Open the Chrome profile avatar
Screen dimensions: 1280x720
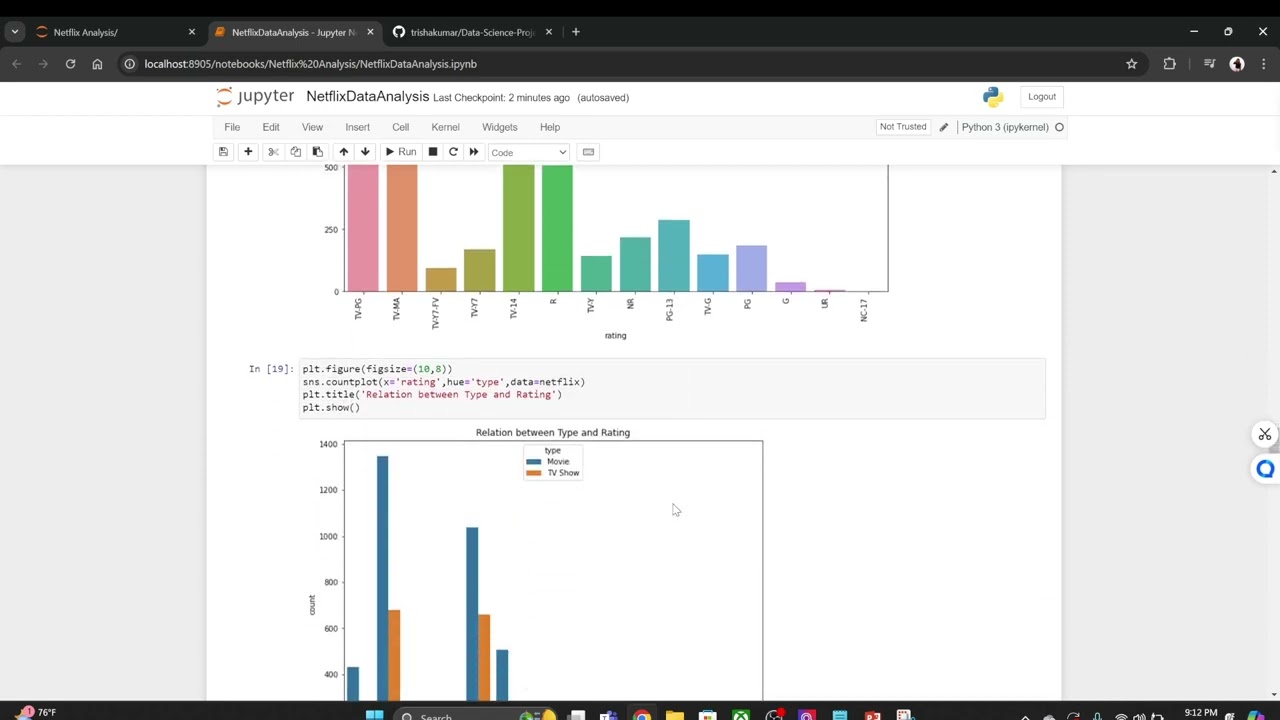(1237, 64)
